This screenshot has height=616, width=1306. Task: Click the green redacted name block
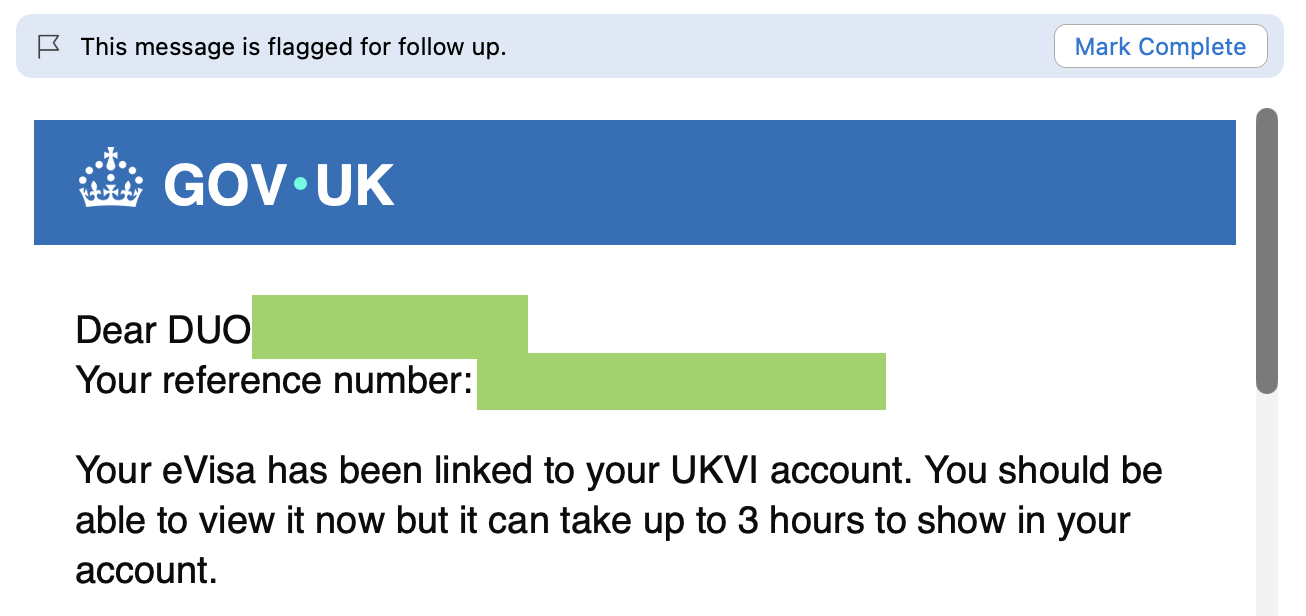389,326
